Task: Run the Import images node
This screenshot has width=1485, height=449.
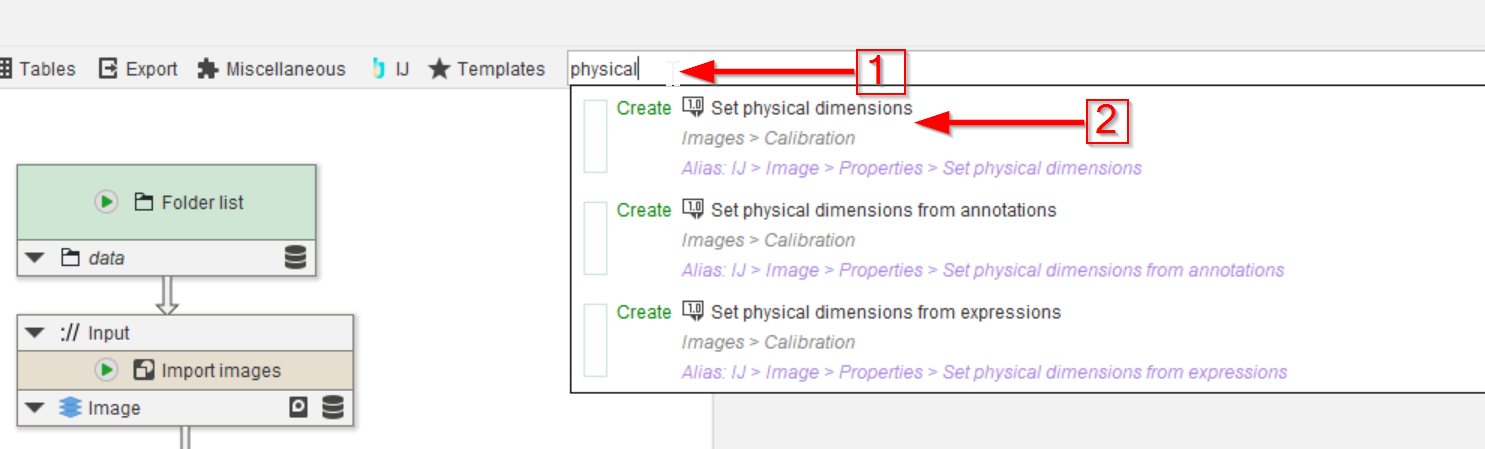Action: pos(106,370)
